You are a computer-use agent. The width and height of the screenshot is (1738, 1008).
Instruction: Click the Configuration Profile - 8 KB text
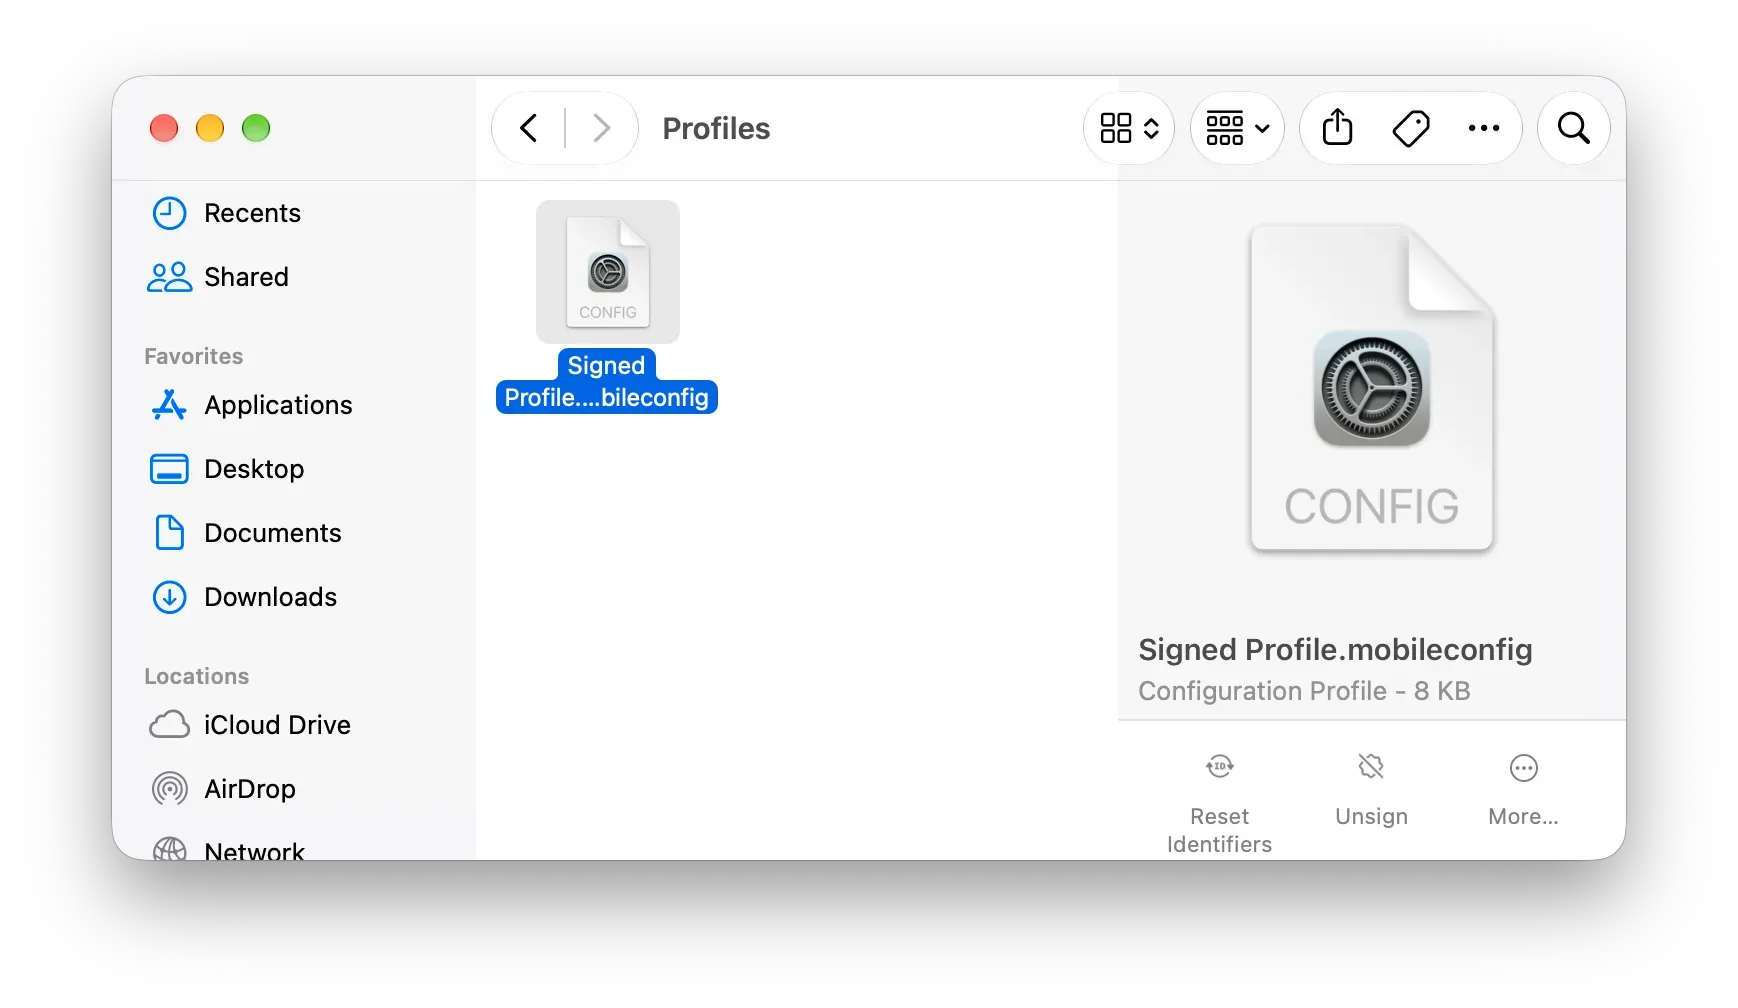tap(1304, 691)
